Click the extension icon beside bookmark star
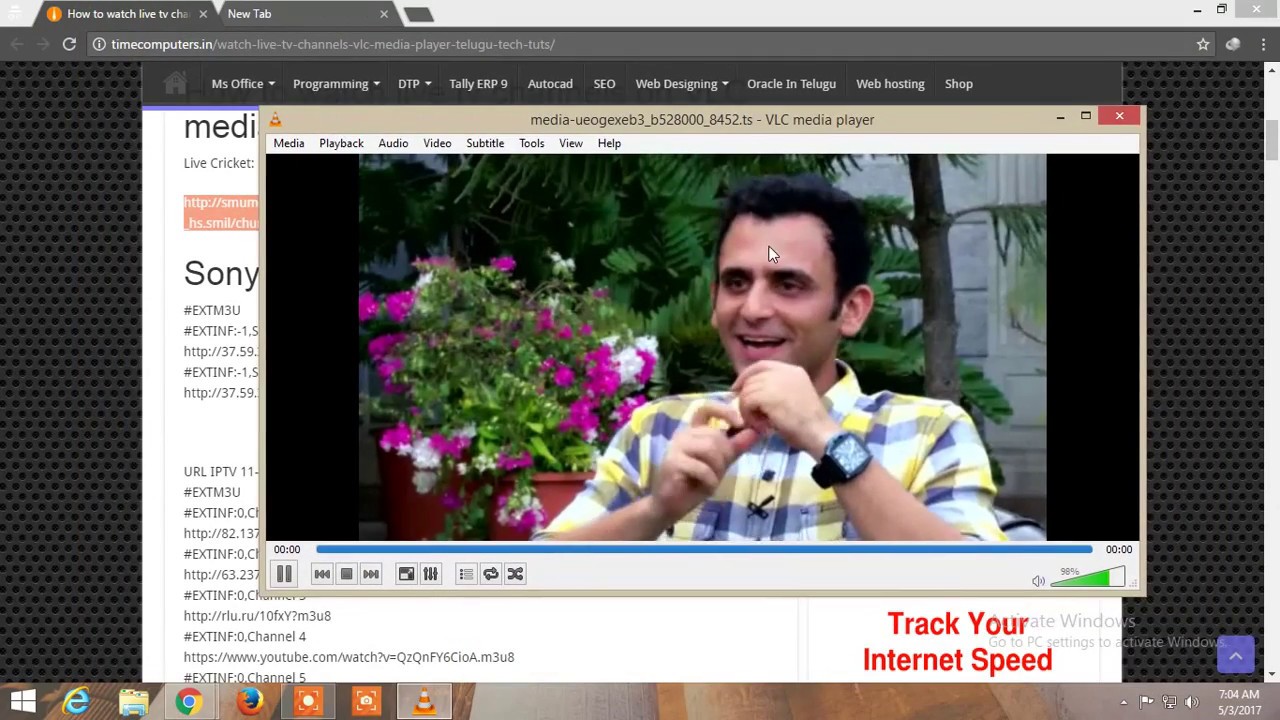Image resolution: width=1280 pixels, height=720 pixels. pyautogui.click(x=1233, y=44)
